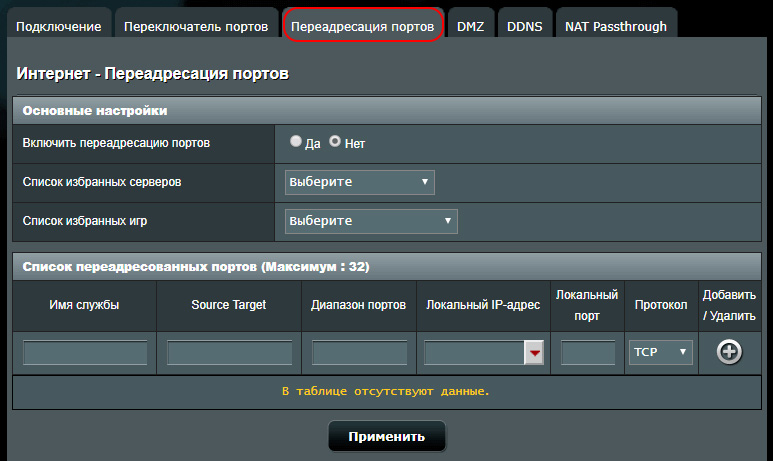Go to the DMZ tab

(471, 26)
